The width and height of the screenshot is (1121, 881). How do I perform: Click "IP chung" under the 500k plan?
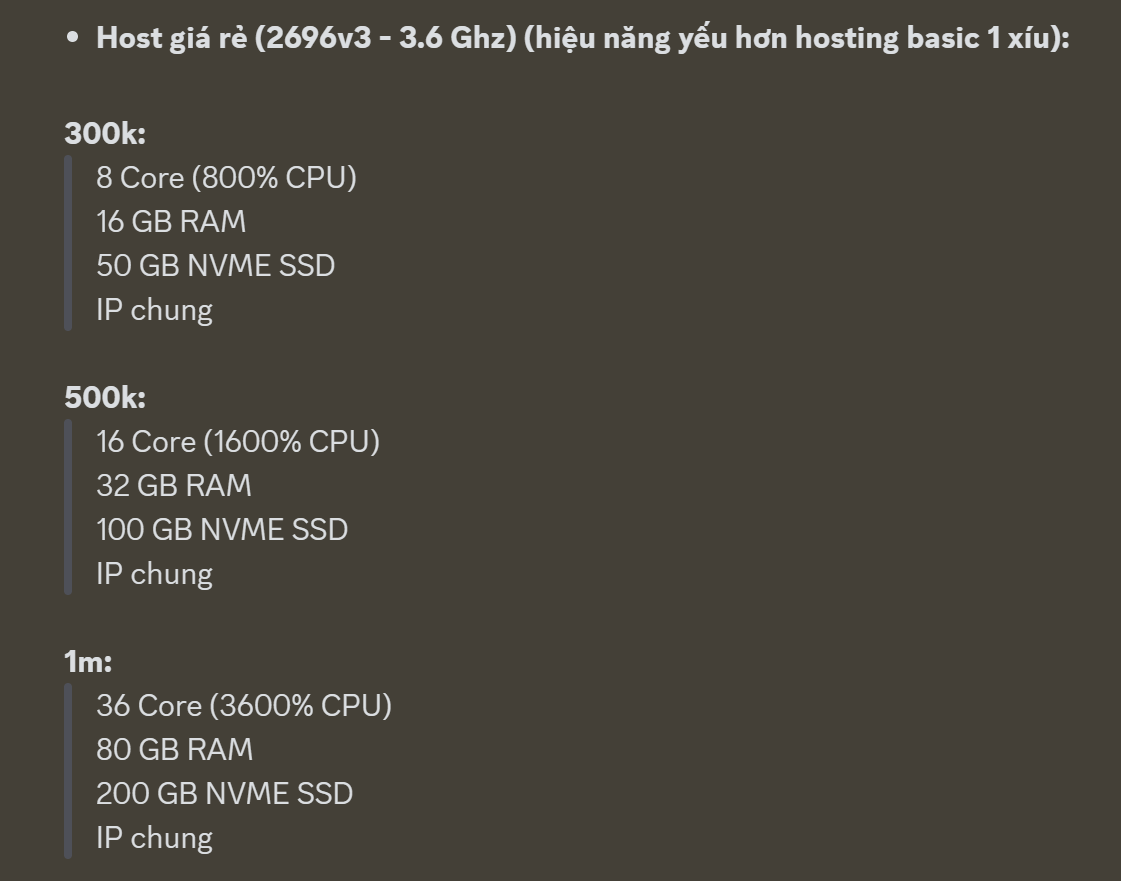154,574
